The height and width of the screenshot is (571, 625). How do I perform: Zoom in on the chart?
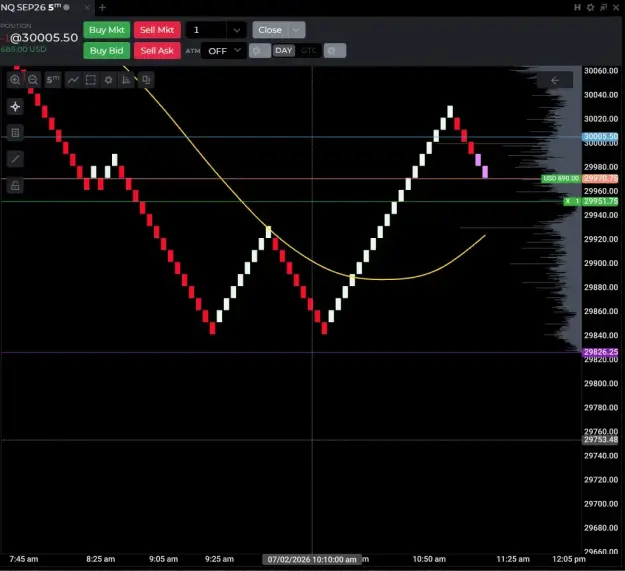coord(15,80)
